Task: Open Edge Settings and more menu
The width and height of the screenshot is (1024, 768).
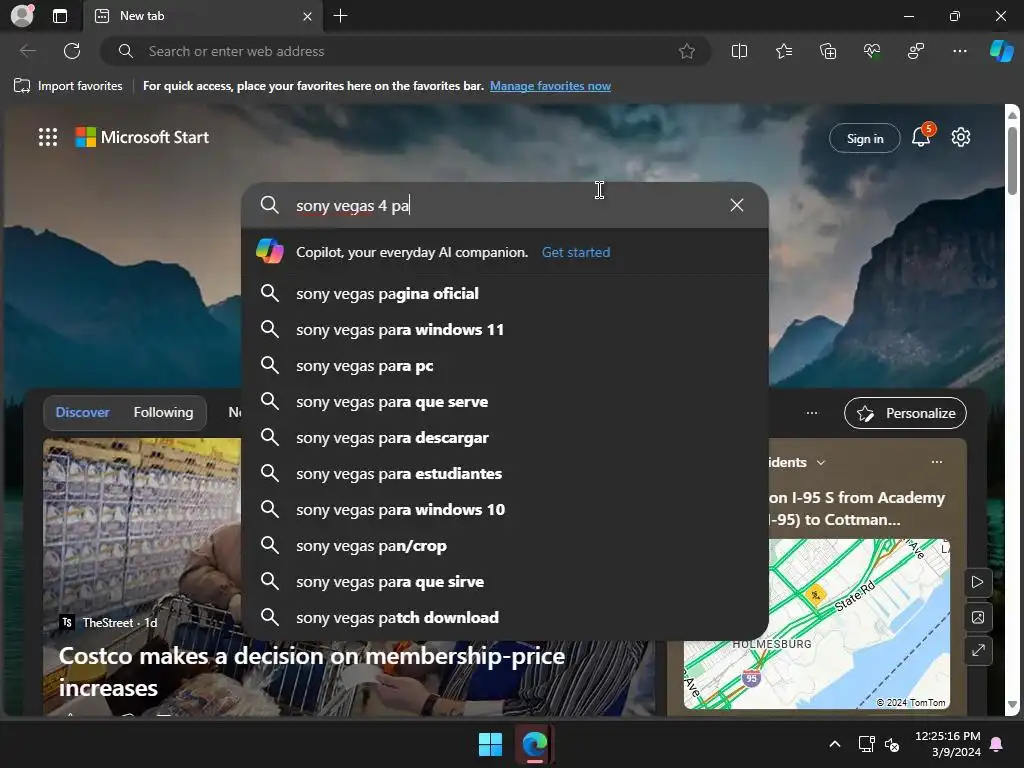Action: click(959, 51)
